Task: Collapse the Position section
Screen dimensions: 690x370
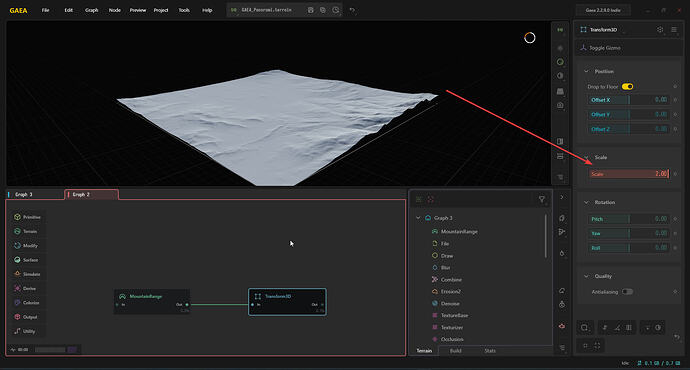Action: pos(586,71)
